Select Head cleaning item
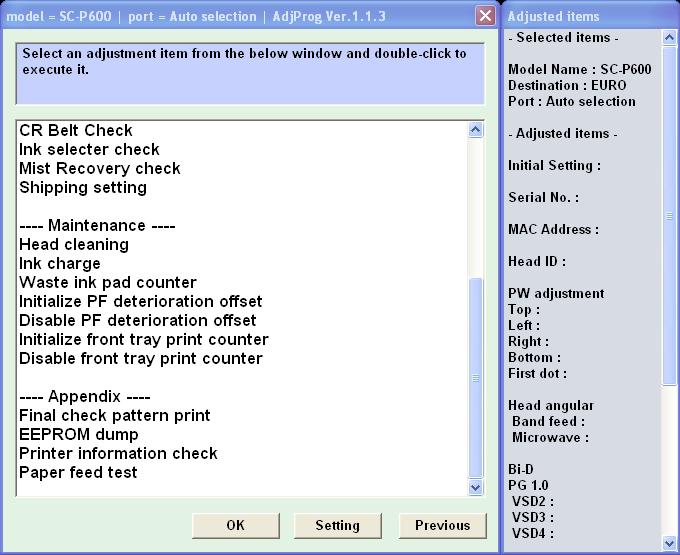 (x=74, y=245)
